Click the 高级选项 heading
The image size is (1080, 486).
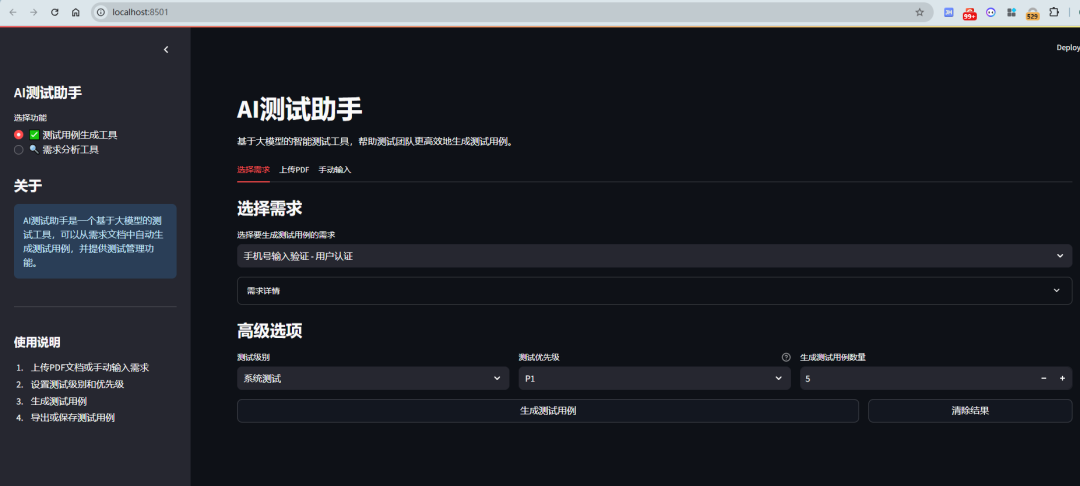click(x=269, y=331)
